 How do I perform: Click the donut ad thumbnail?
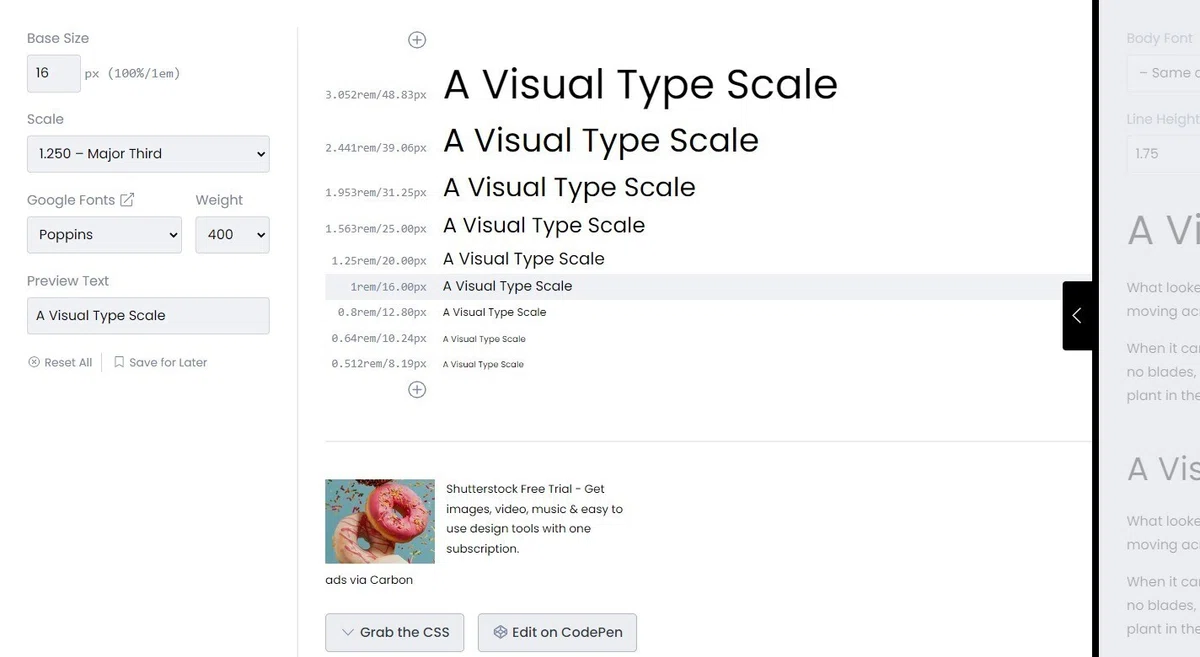(380, 521)
